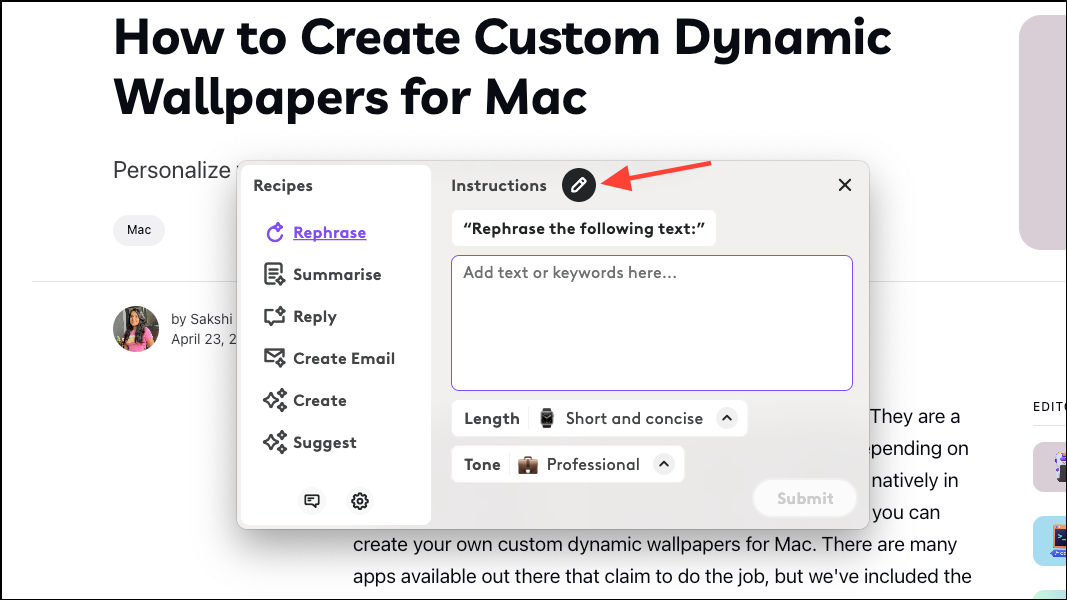Click the Professional tone value
The image size is (1067, 600).
click(x=593, y=465)
